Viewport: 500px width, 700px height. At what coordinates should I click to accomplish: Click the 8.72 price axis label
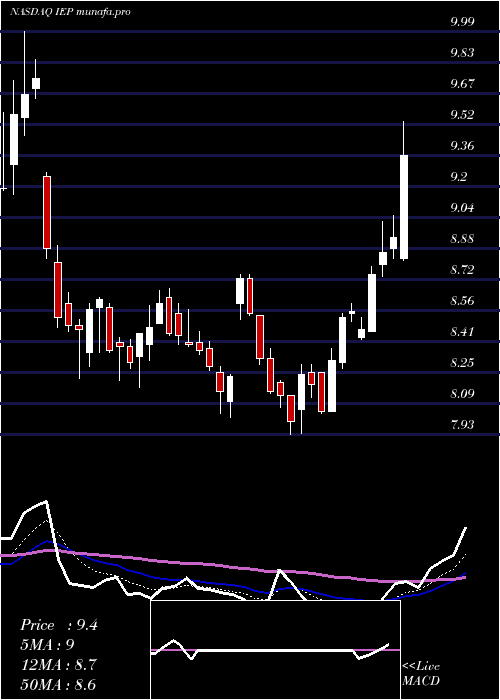coord(462,270)
